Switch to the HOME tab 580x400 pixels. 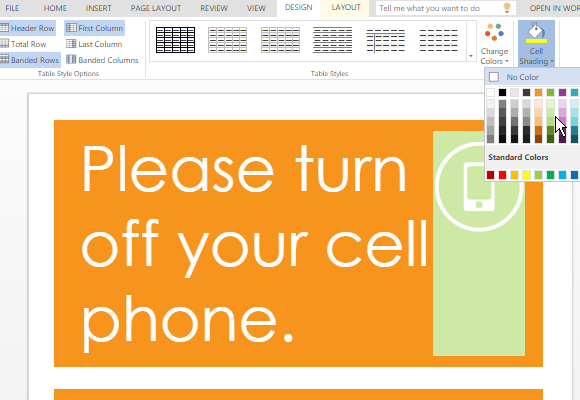click(55, 8)
